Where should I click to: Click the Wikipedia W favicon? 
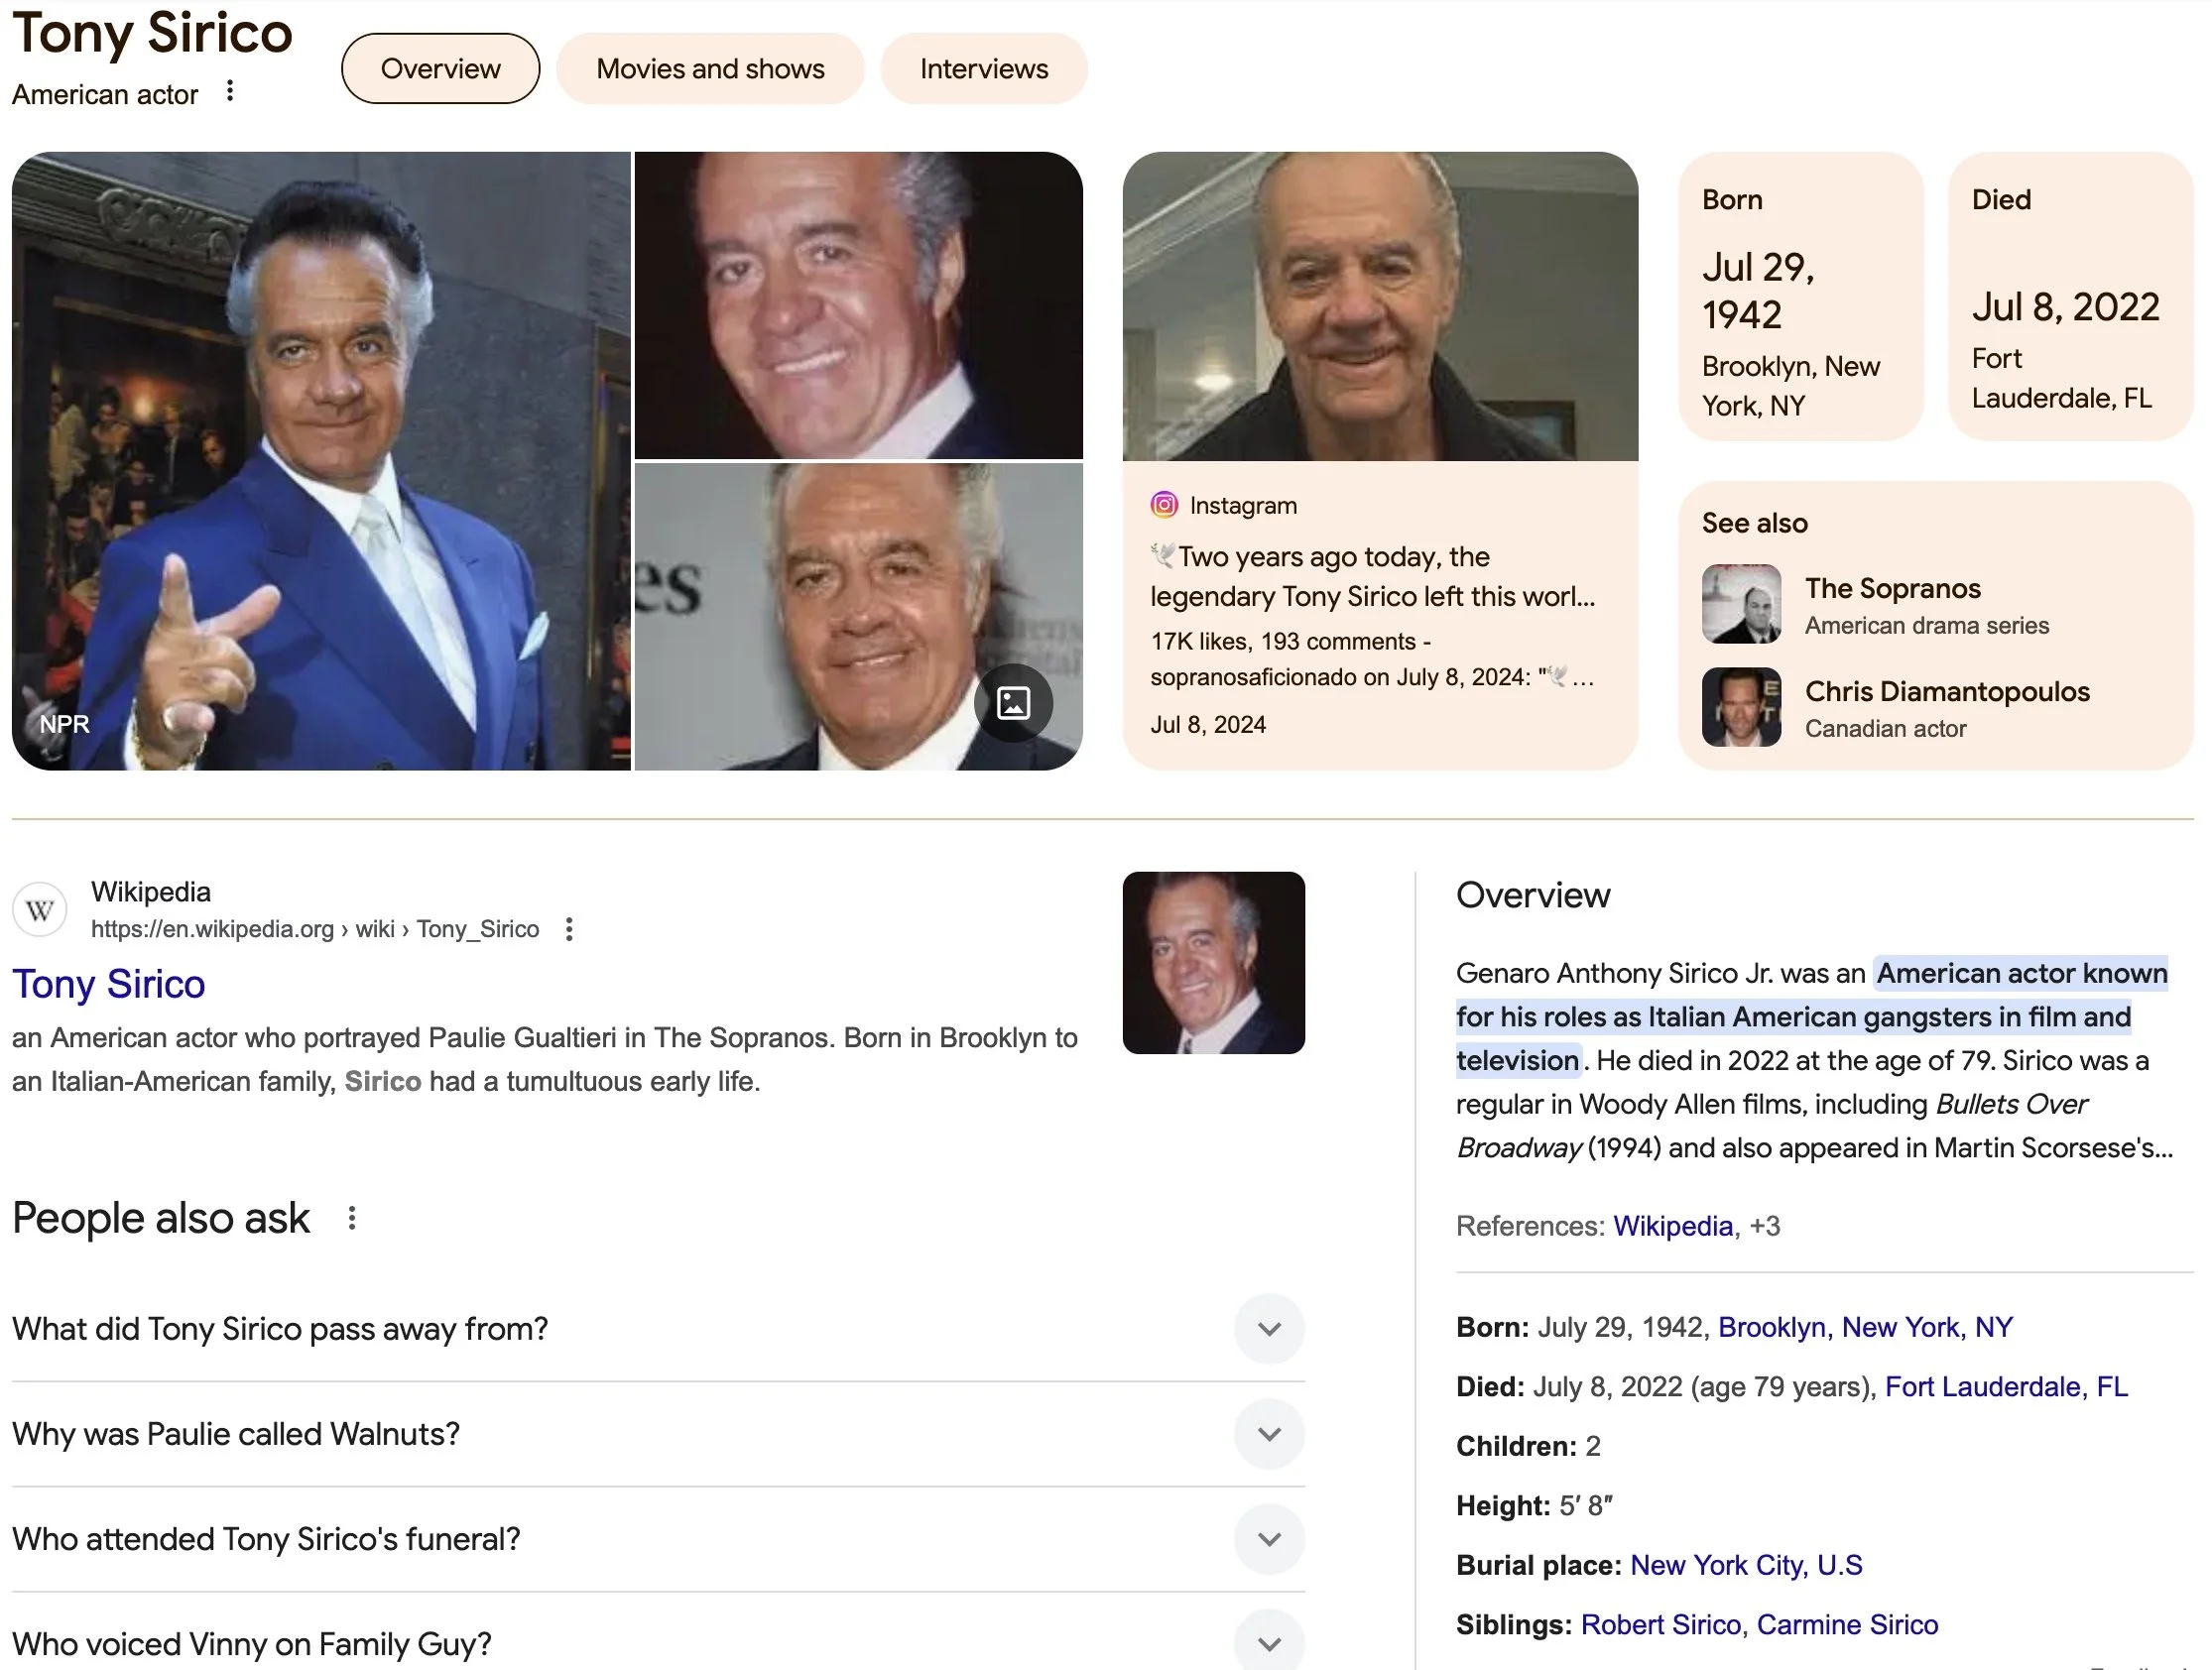tap(40, 910)
